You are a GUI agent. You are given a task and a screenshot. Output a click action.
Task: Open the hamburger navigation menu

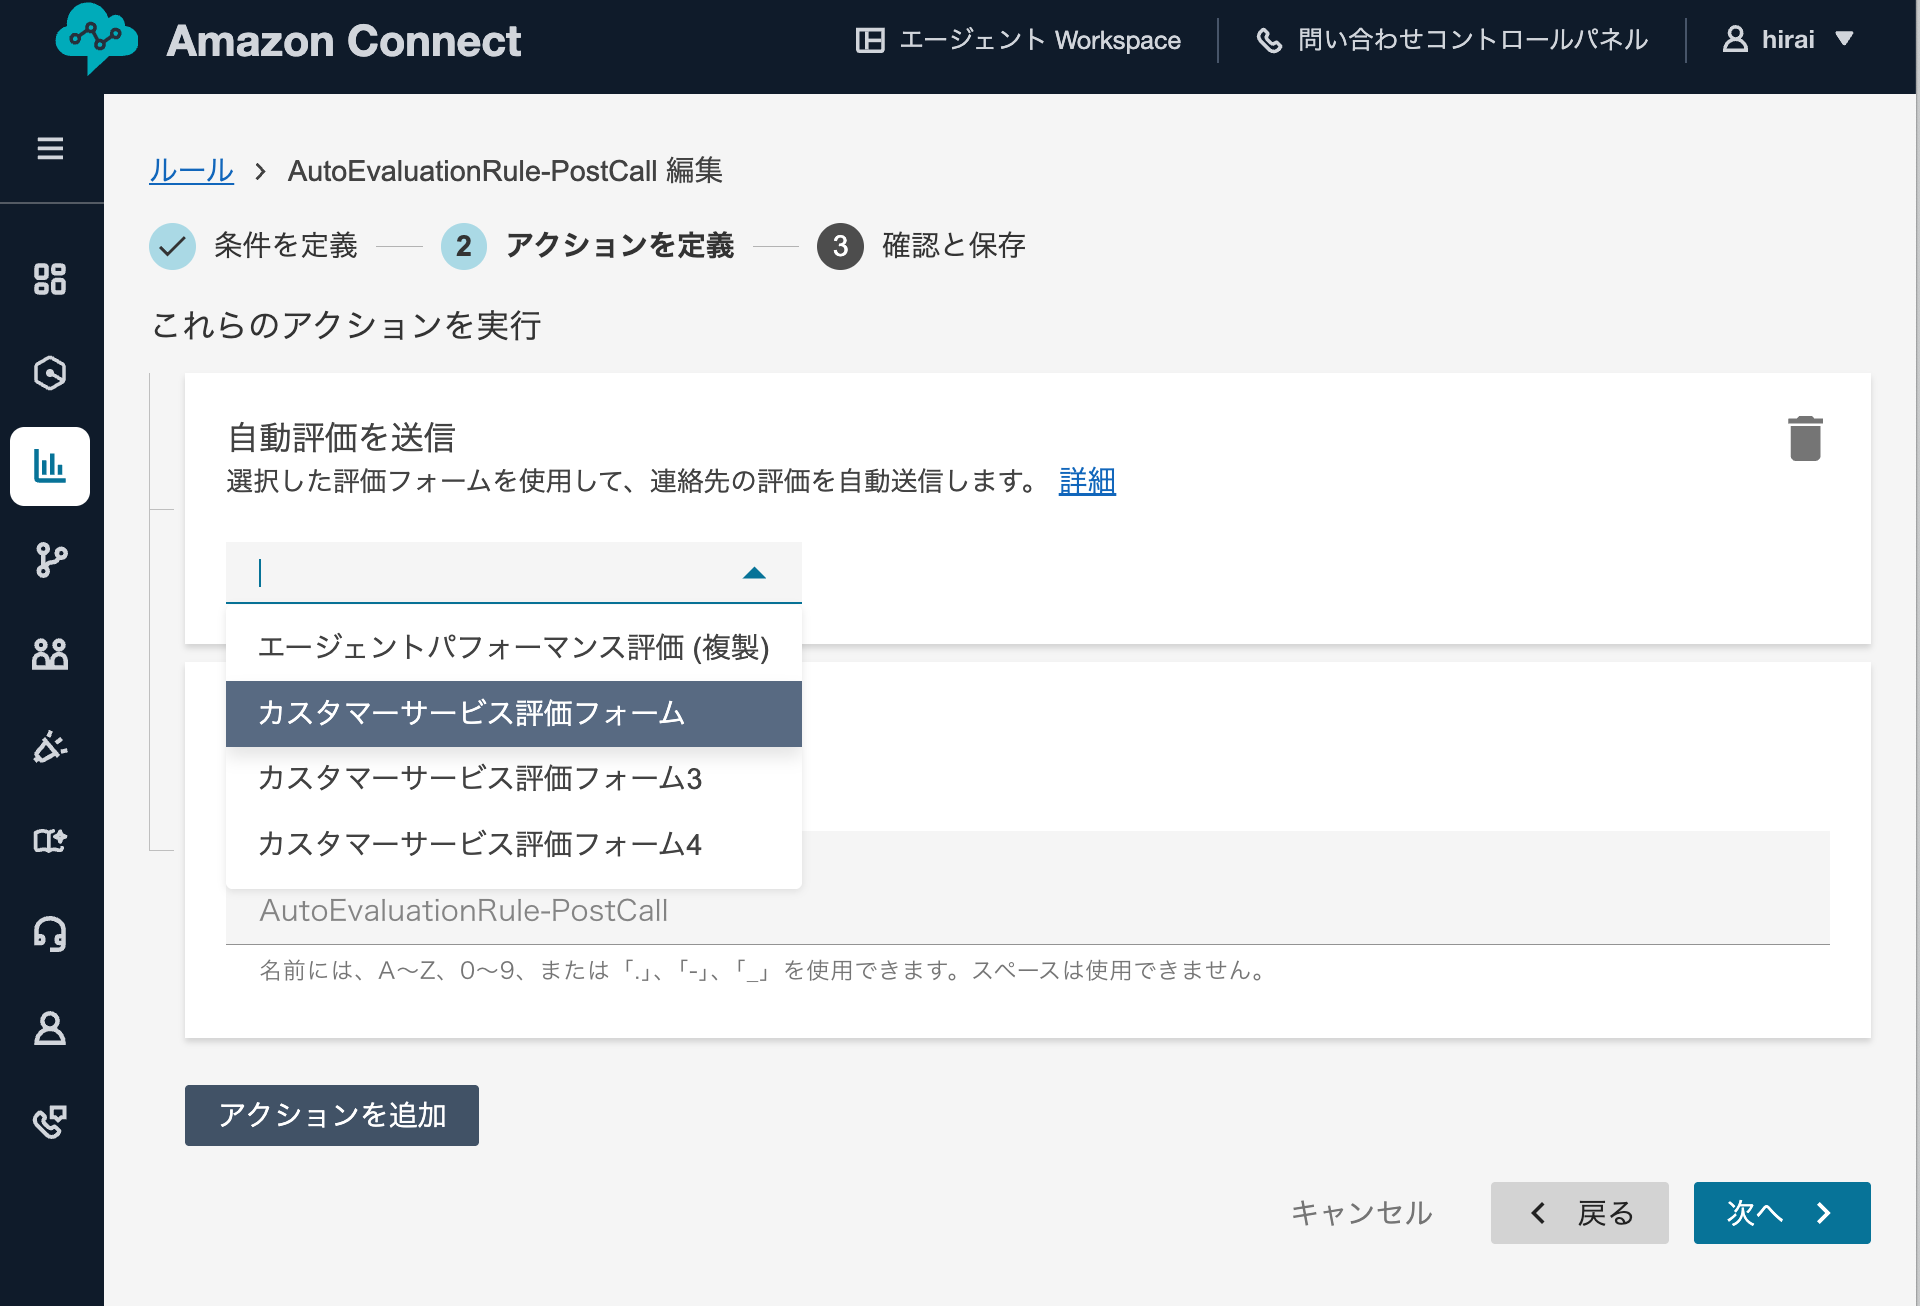pos(50,149)
